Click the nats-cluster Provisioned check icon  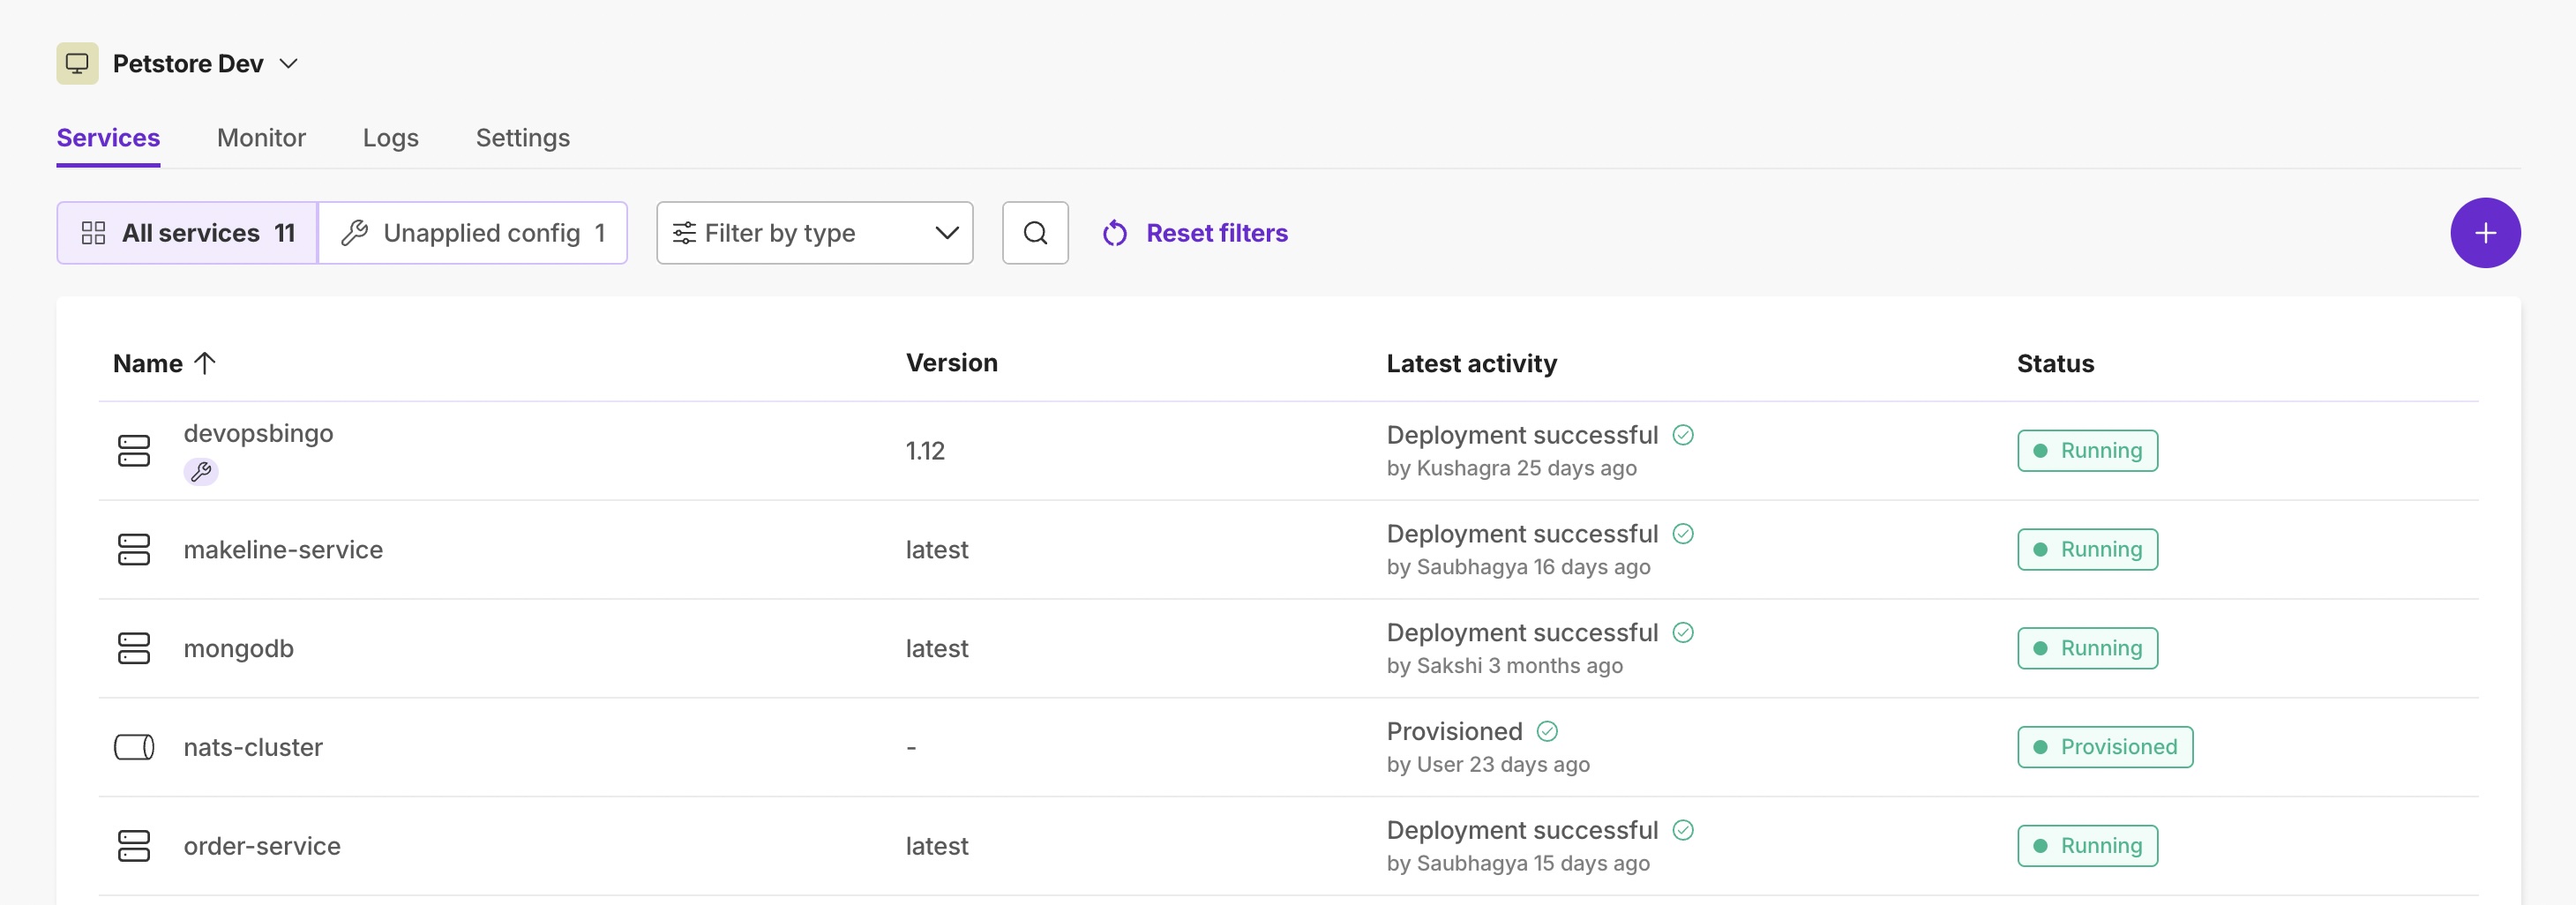tap(1547, 731)
